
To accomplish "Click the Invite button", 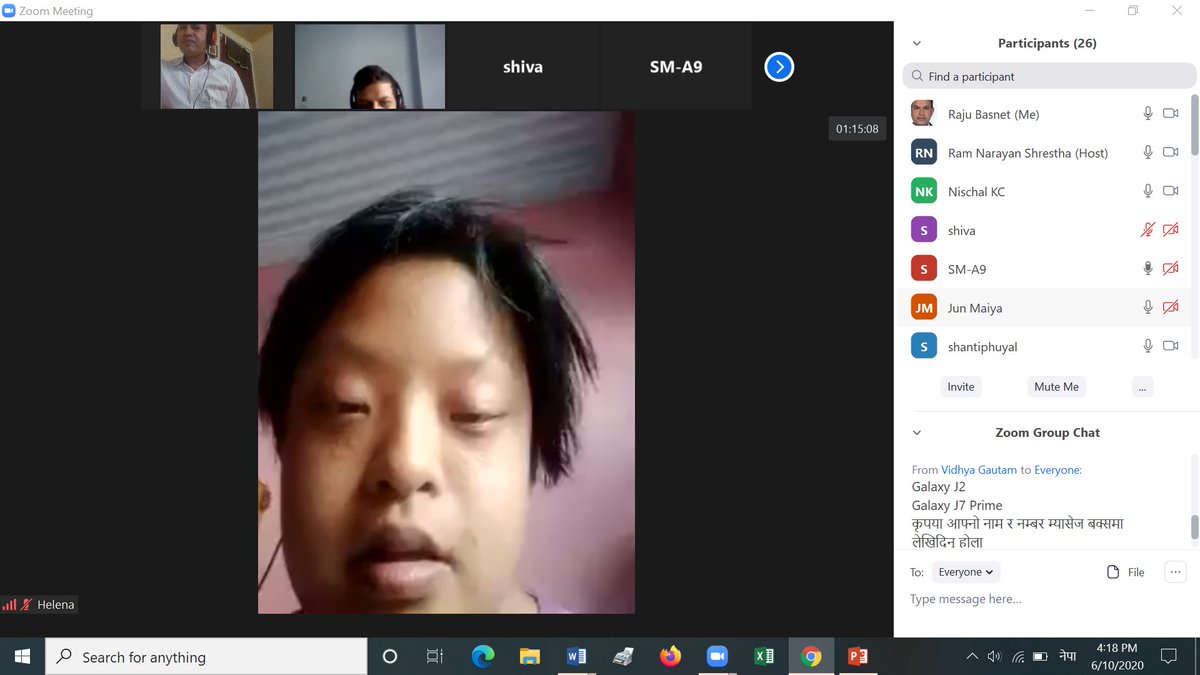I will [961, 387].
